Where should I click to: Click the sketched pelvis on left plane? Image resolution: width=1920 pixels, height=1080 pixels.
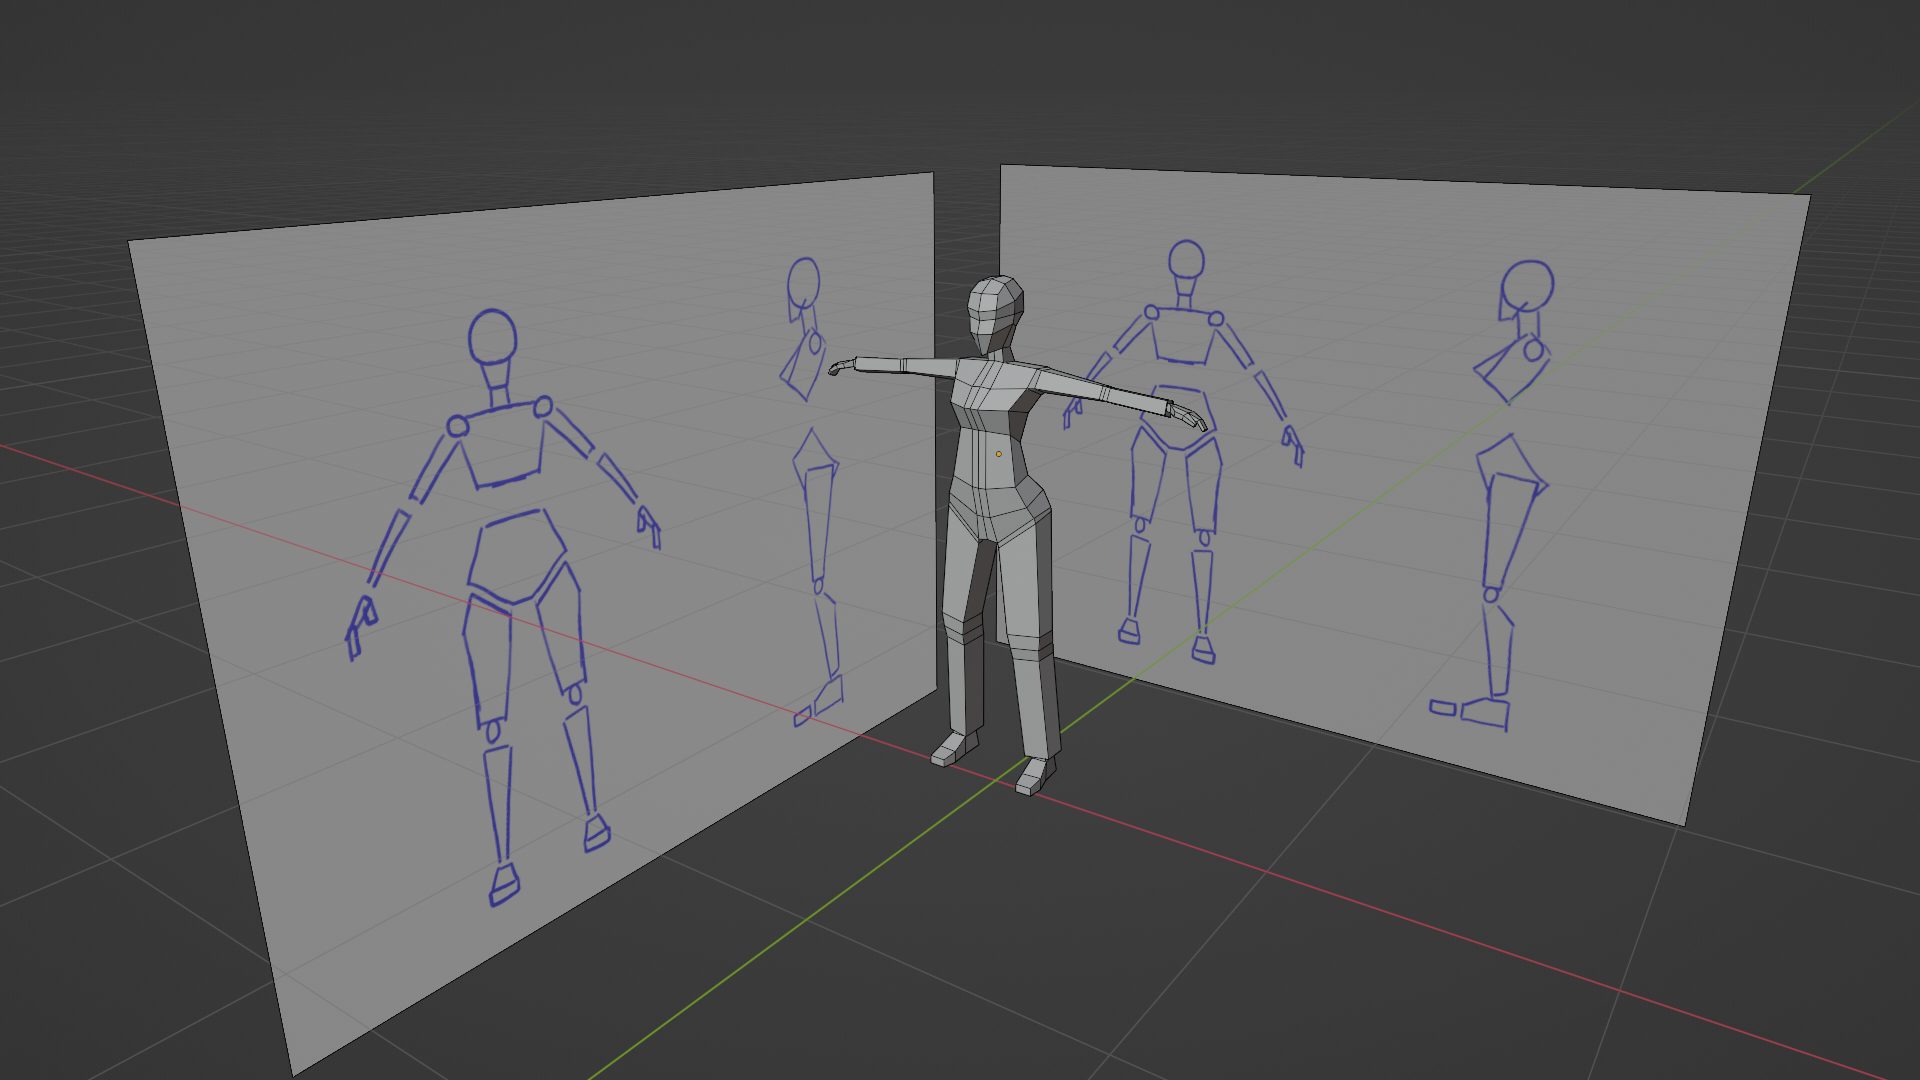515,557
